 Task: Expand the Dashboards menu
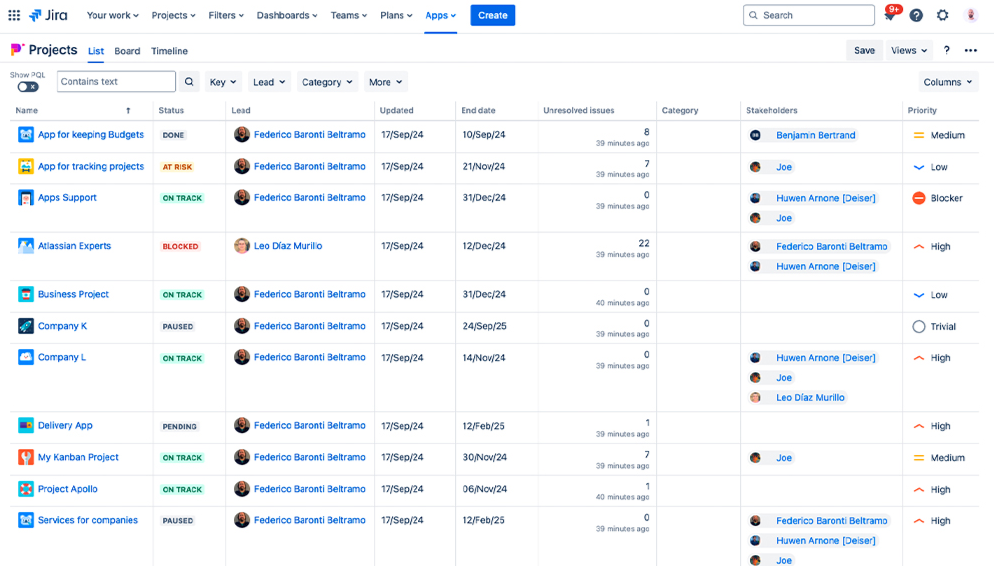click(x=287, y=15)
